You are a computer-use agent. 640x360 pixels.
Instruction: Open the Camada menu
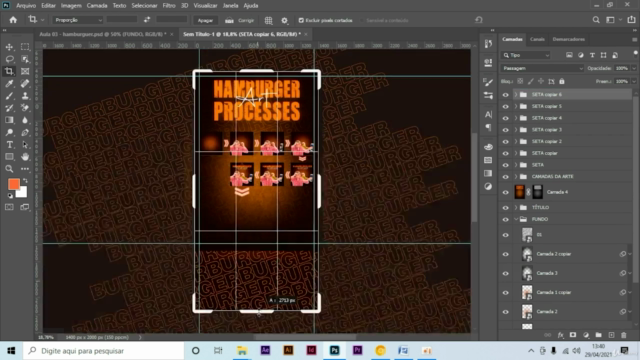(97, 6)
